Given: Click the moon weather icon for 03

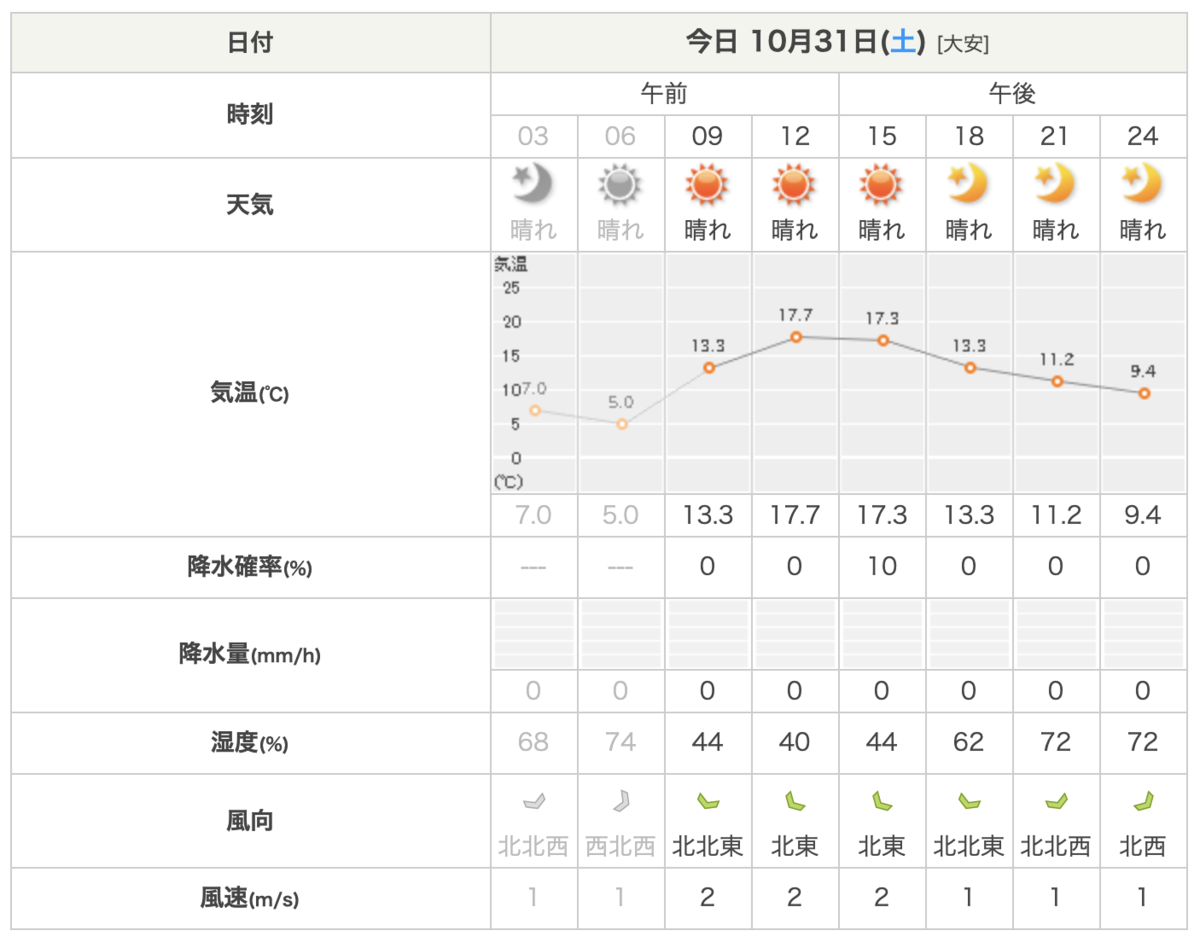Looking at the screenshot, I should (x=533, y=184).
